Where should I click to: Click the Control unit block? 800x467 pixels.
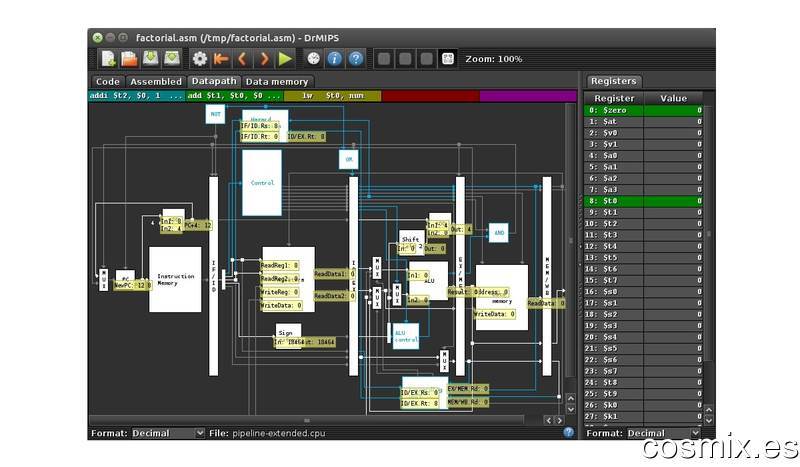point(262,183)
